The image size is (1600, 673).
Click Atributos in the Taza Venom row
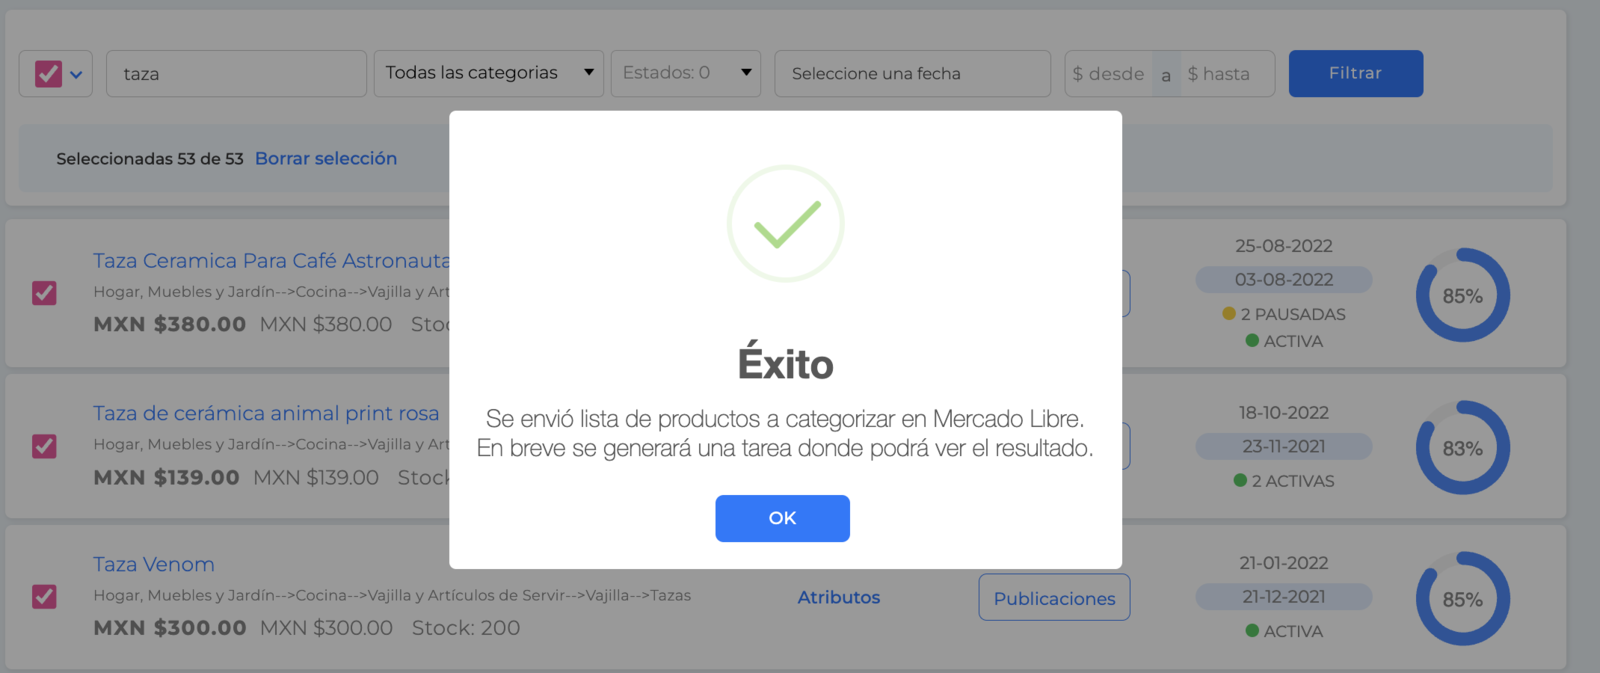click(838, 597)
